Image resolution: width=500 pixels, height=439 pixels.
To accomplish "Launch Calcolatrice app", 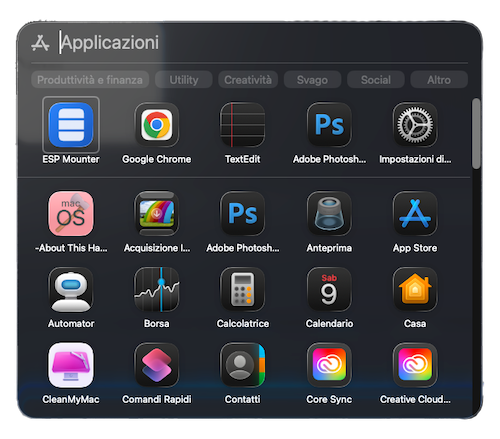I will click(243, 289).
